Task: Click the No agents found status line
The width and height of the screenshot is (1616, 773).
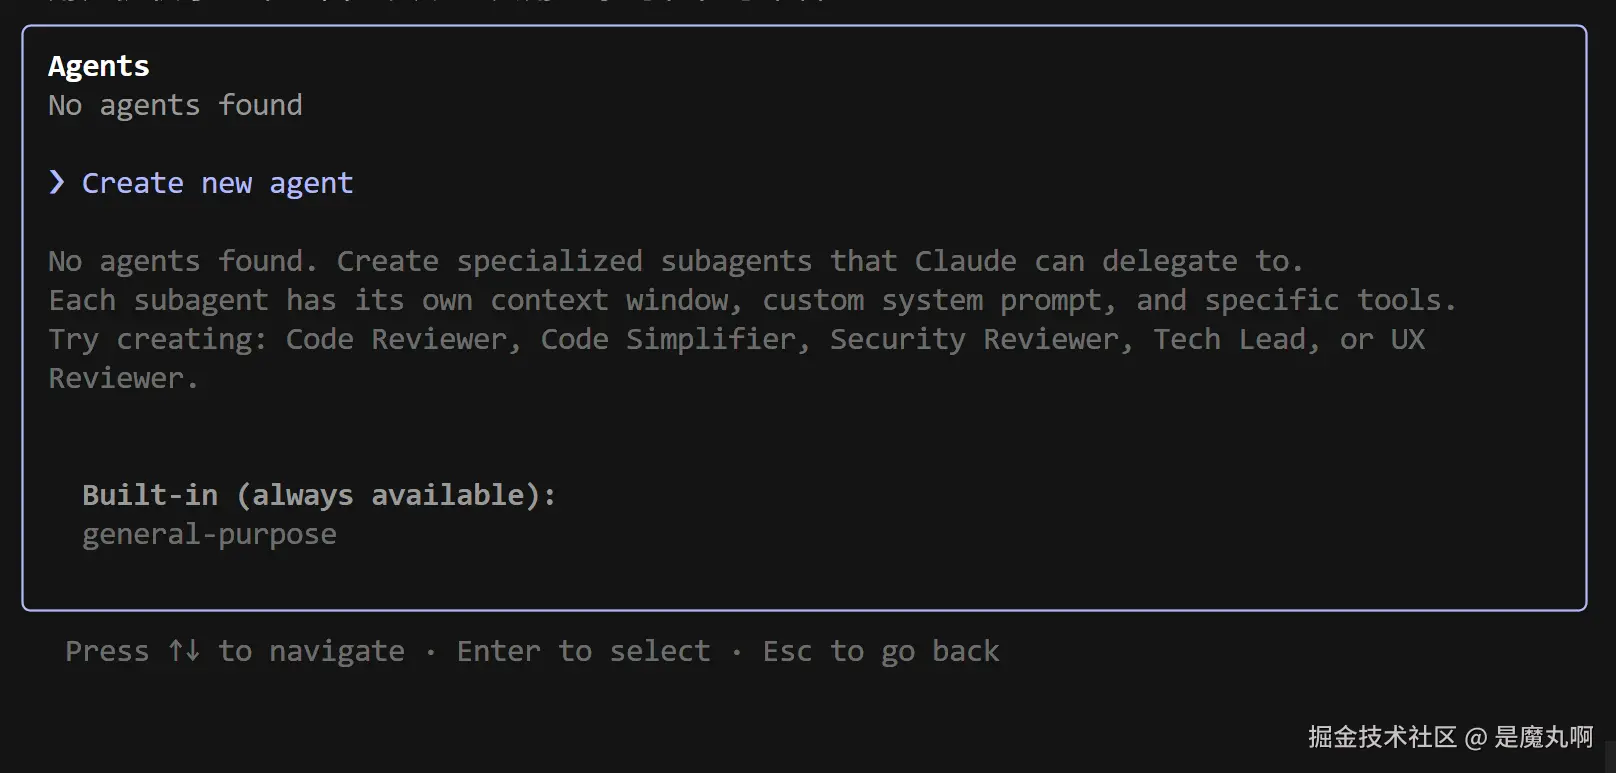Action: coord(175,105)
